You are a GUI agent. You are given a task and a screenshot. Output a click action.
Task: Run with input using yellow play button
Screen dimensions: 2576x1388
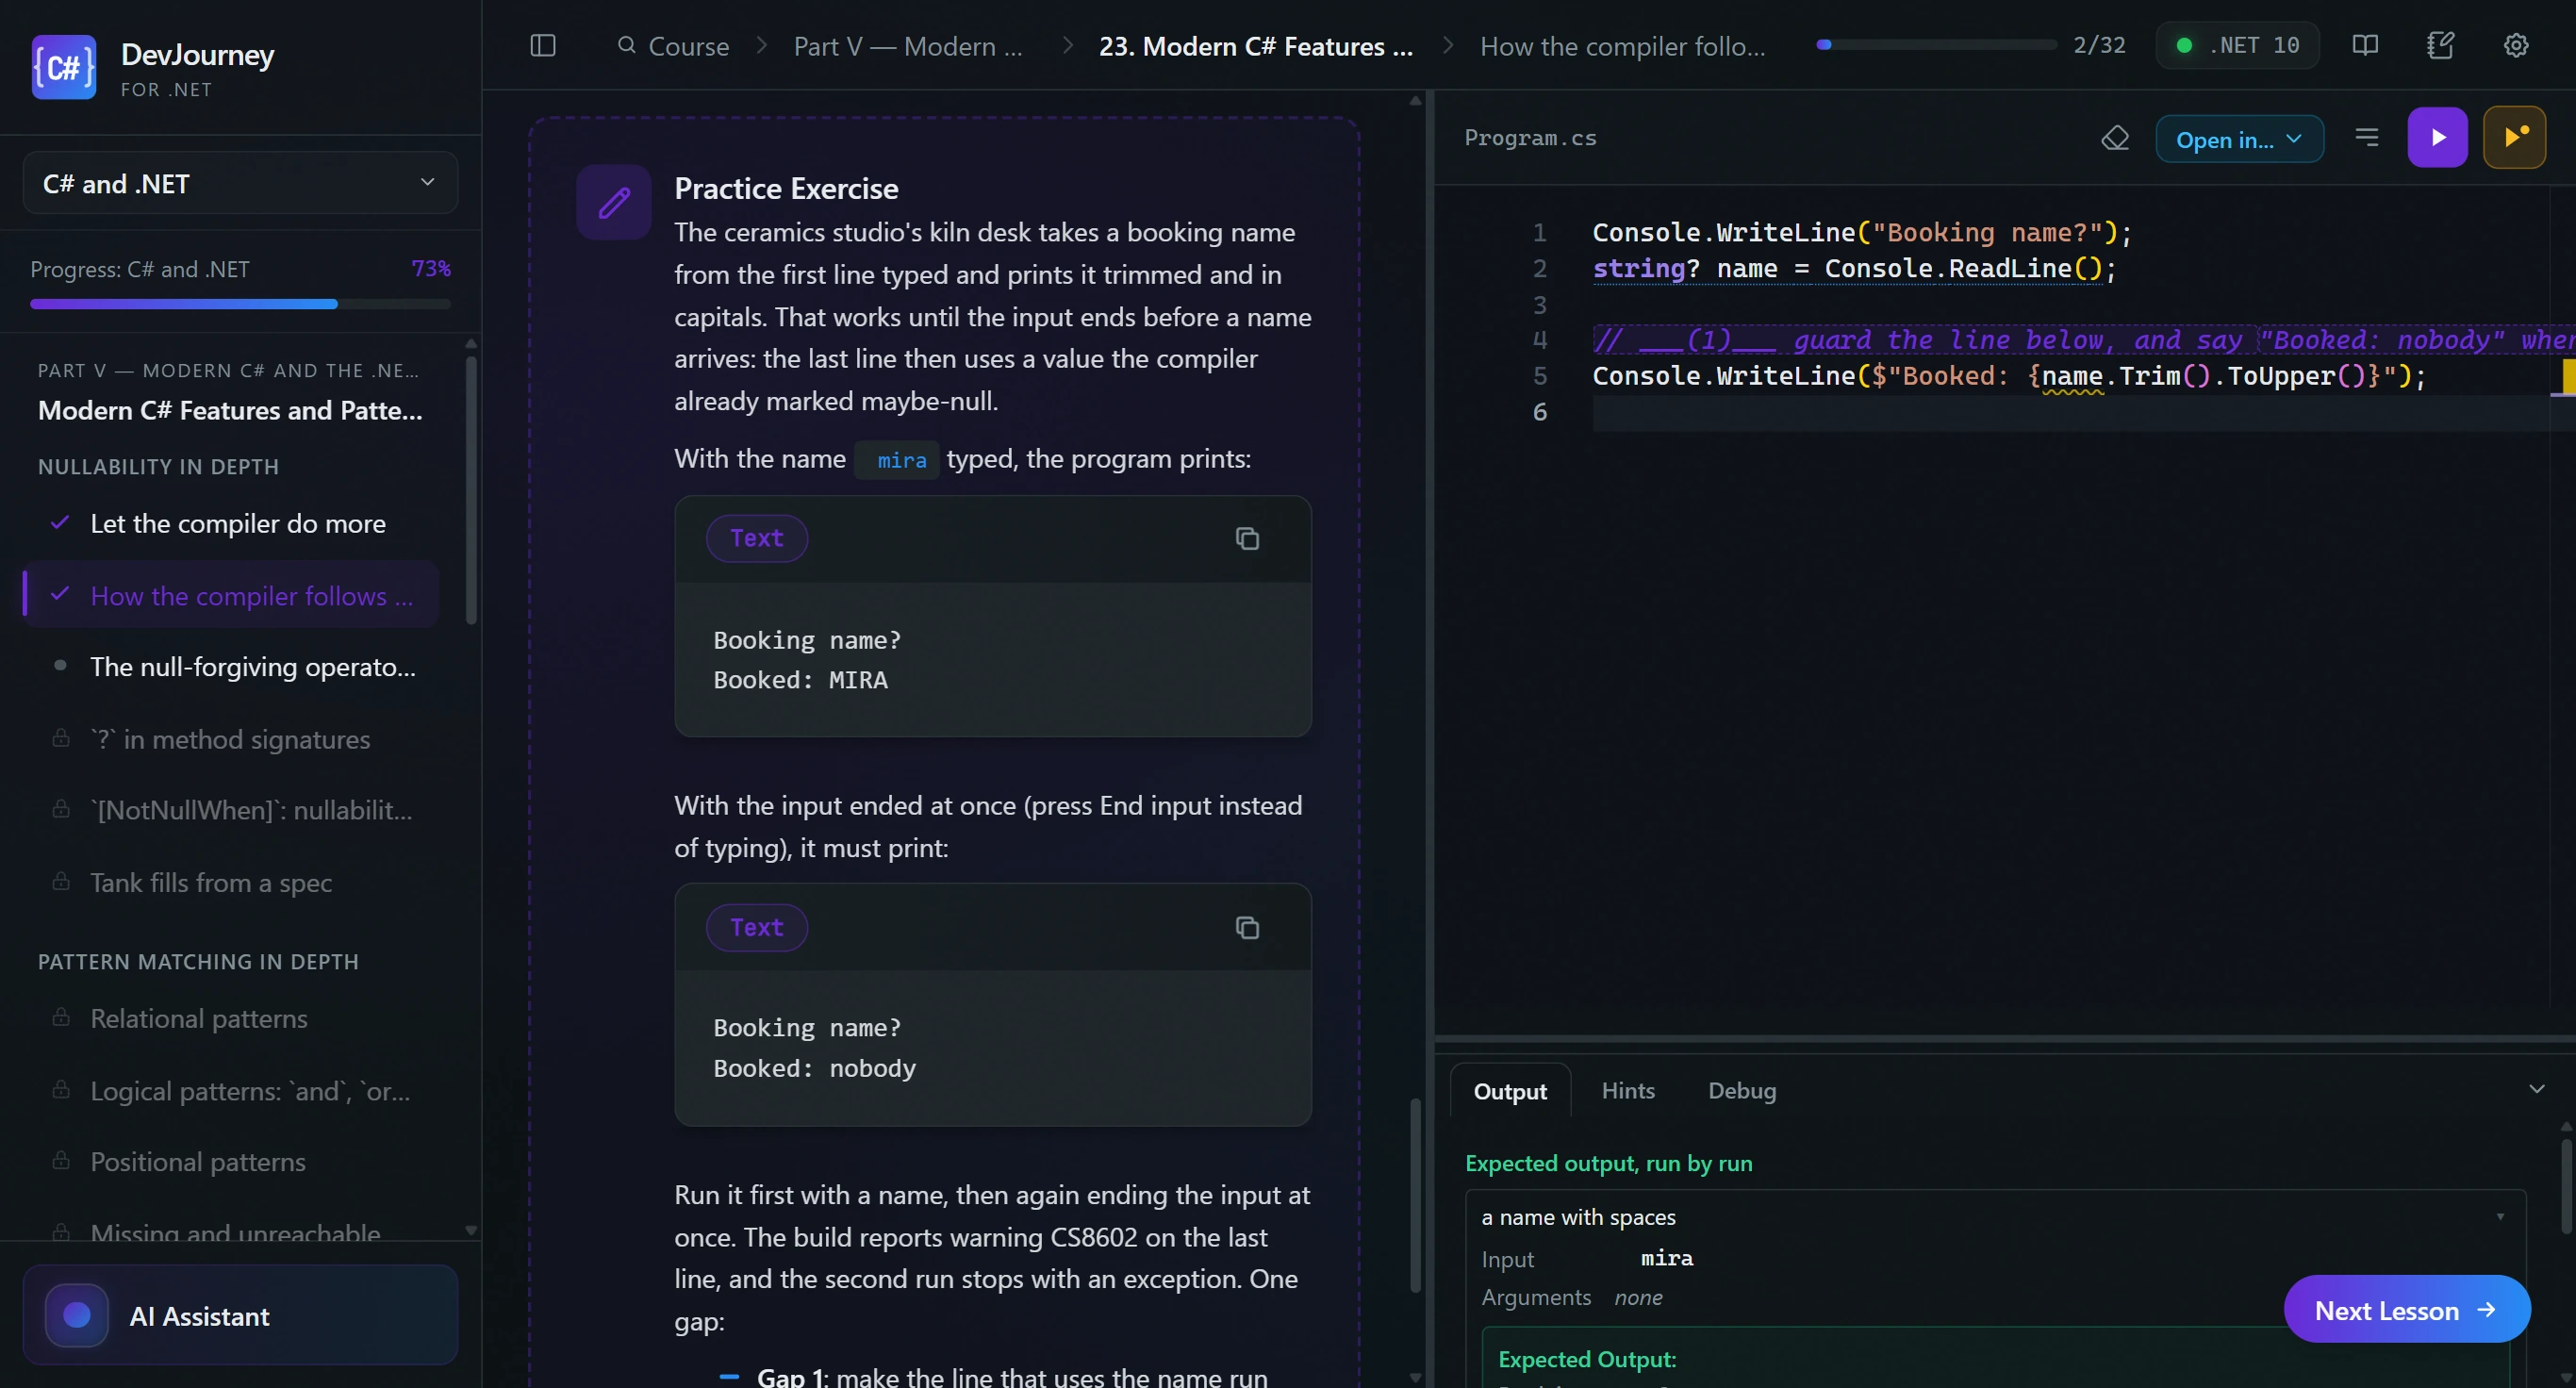[x=2514, y=138]
